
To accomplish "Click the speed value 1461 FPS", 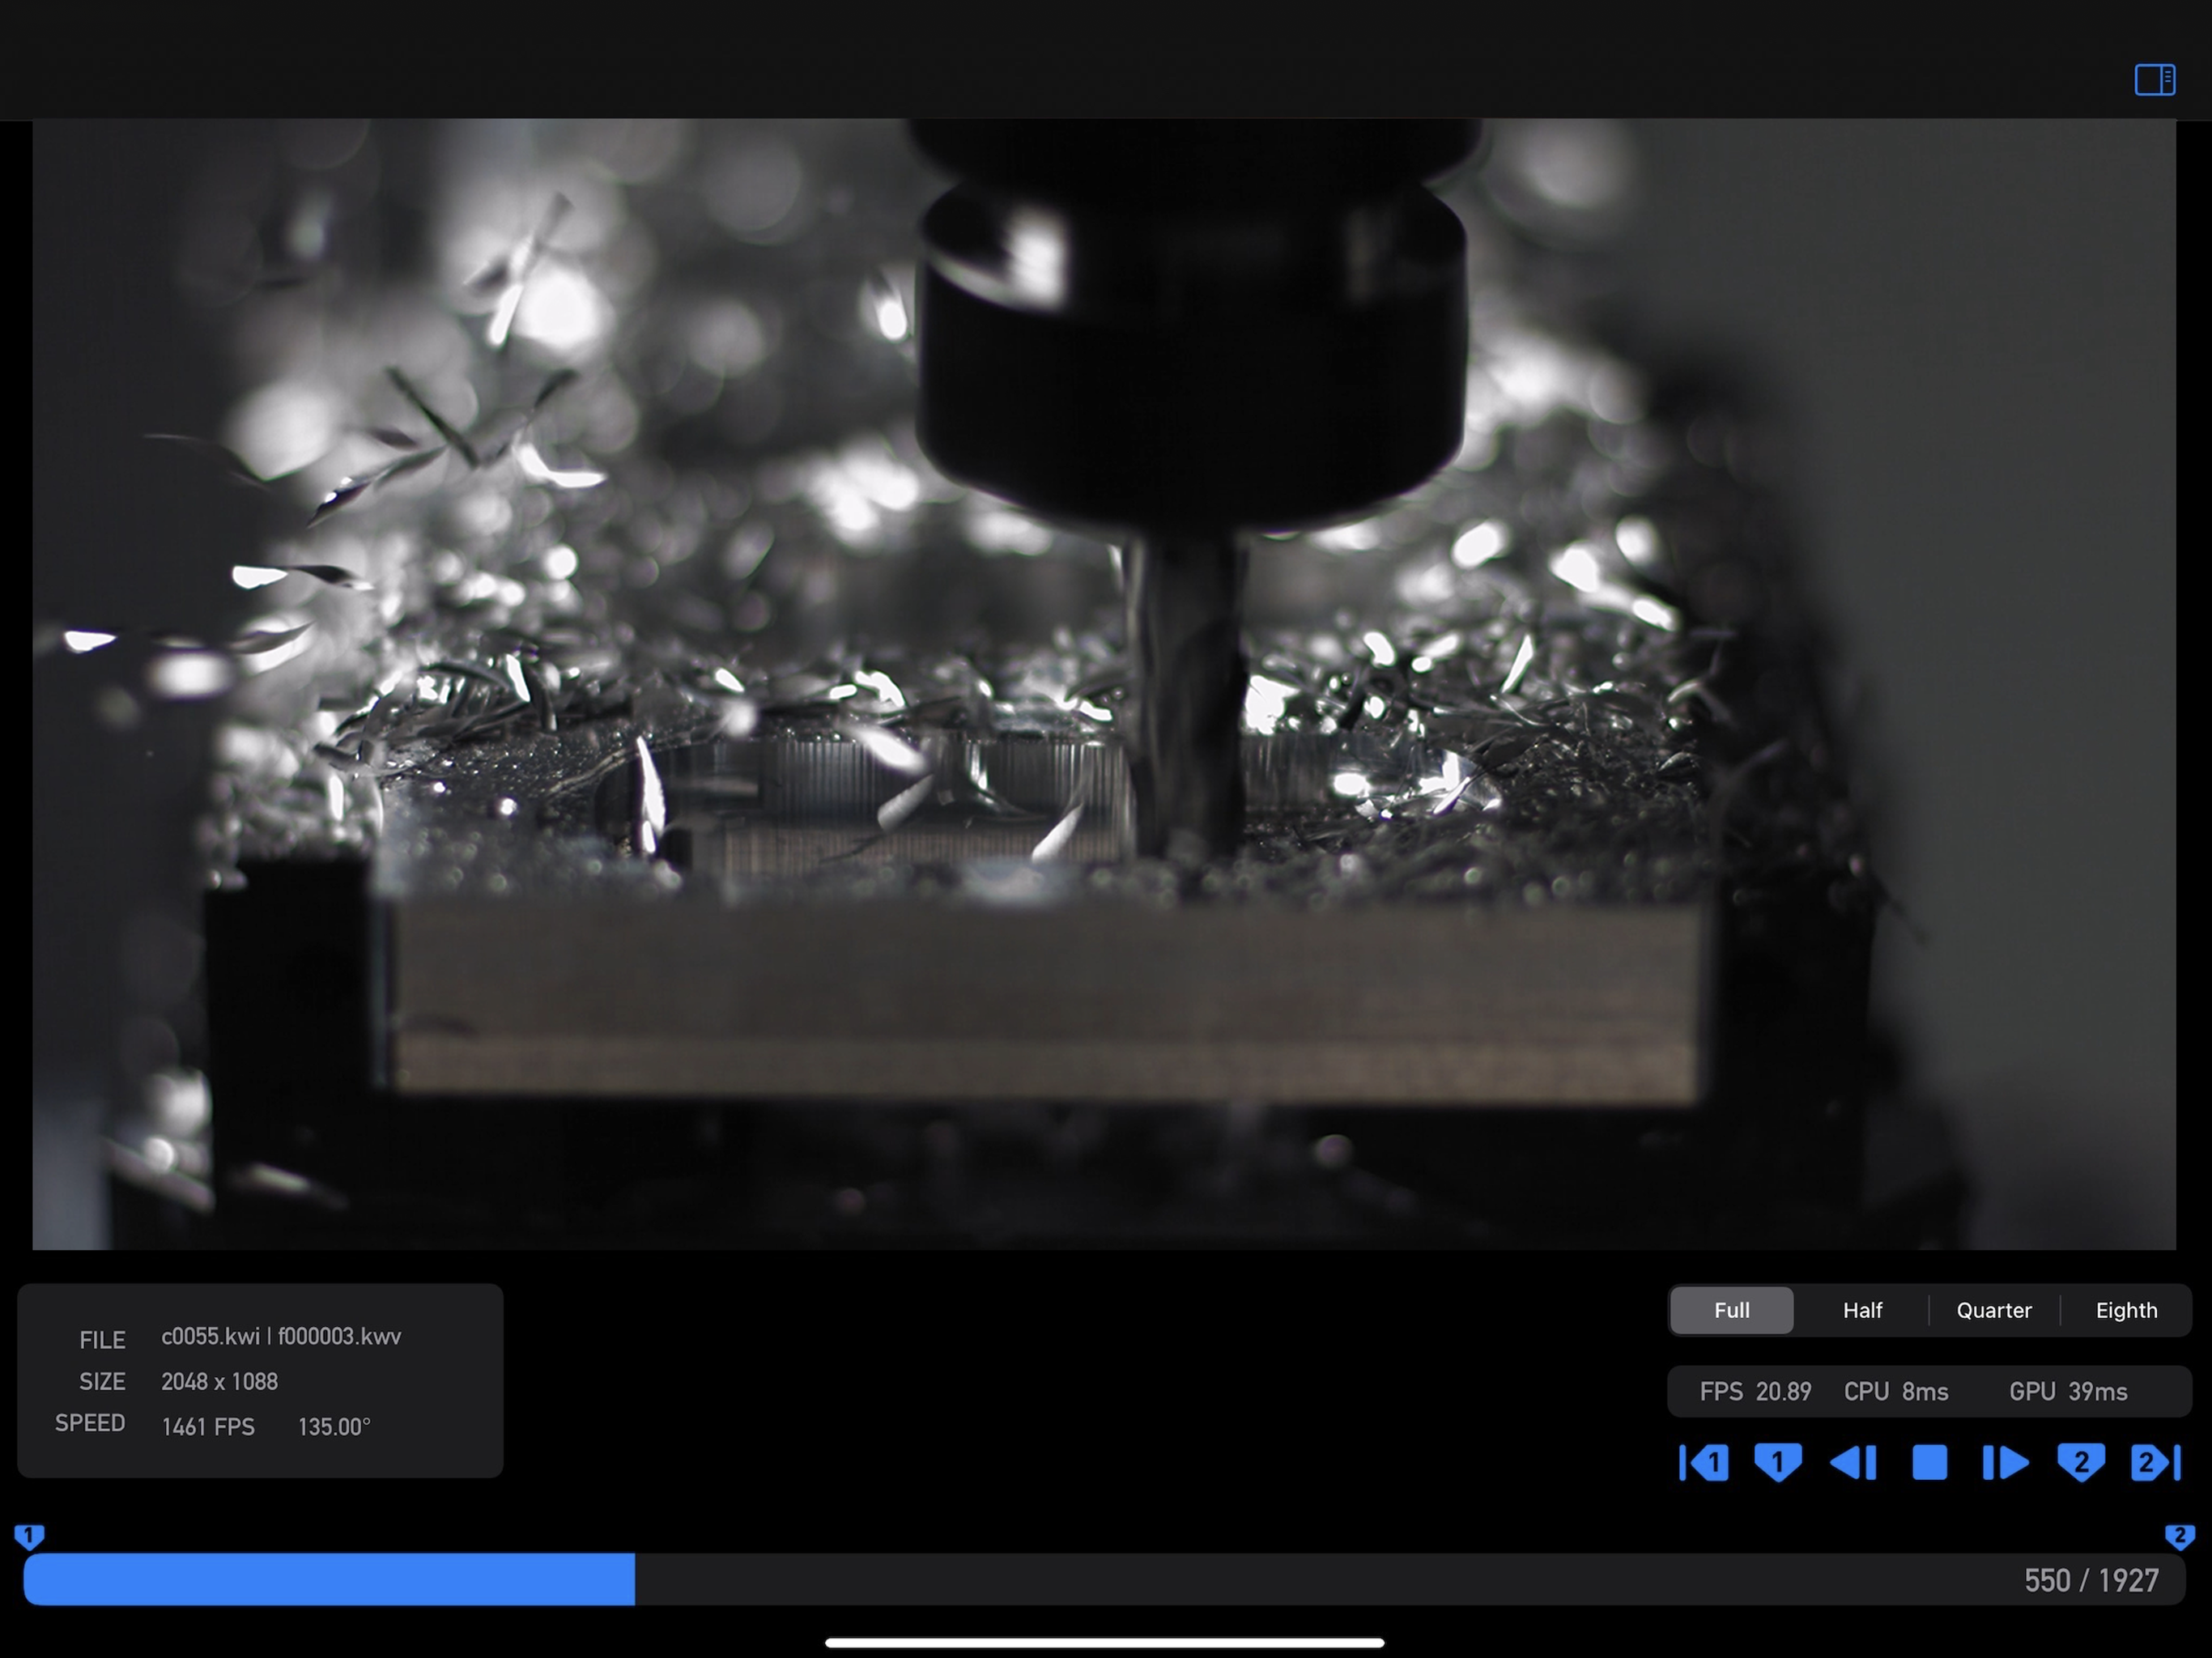I will (x=208, y=1427).
